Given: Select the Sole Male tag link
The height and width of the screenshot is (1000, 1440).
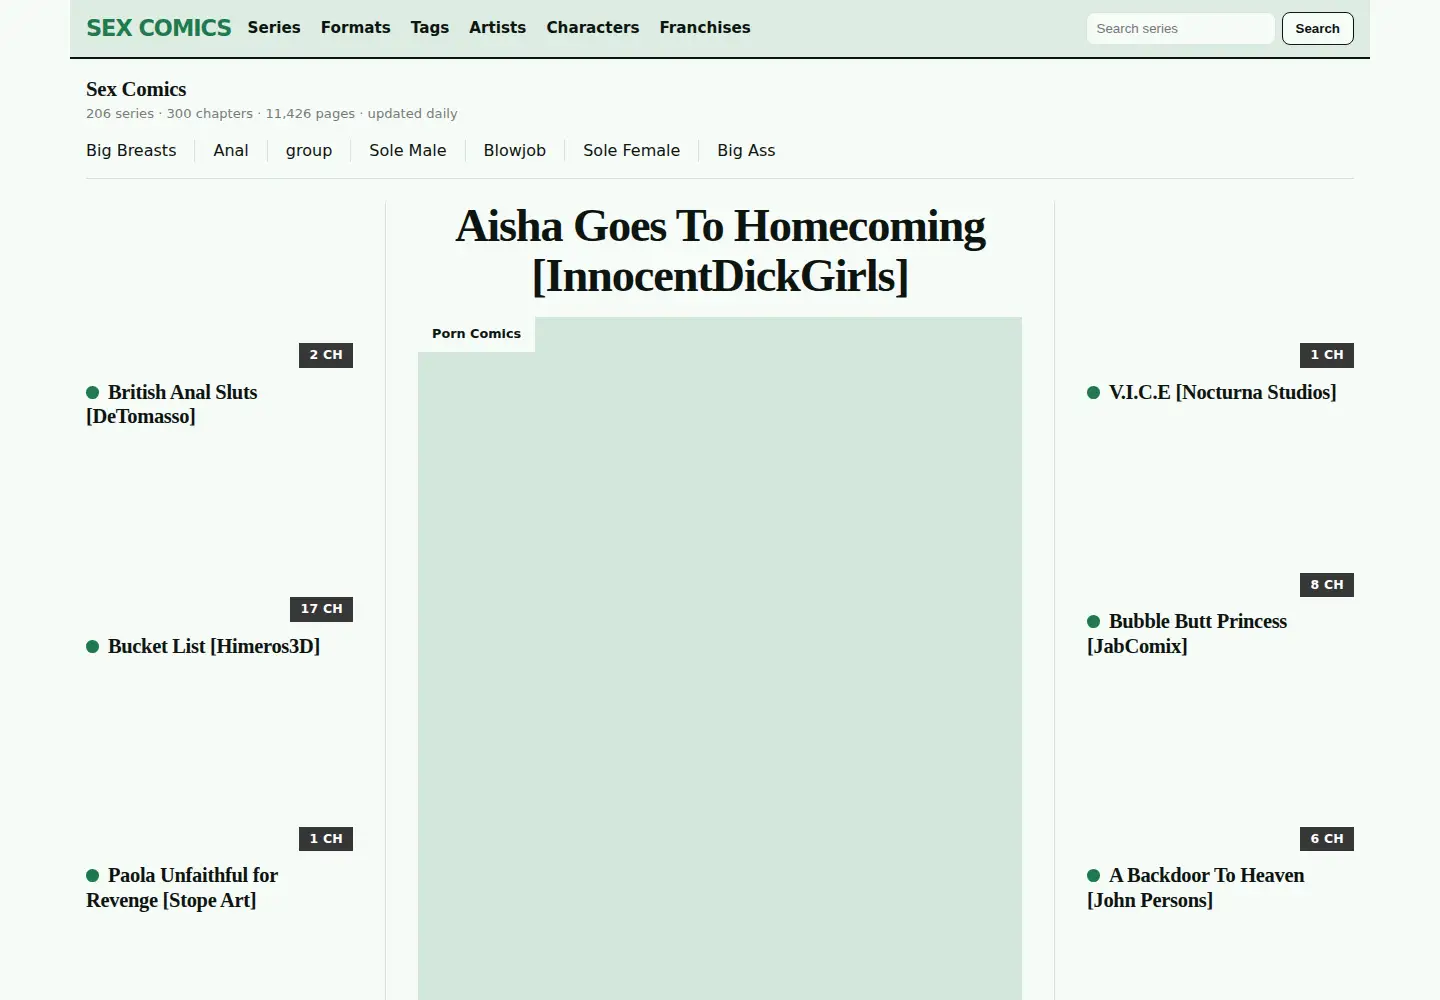Looking at the screenshot, I should (407, 150).
